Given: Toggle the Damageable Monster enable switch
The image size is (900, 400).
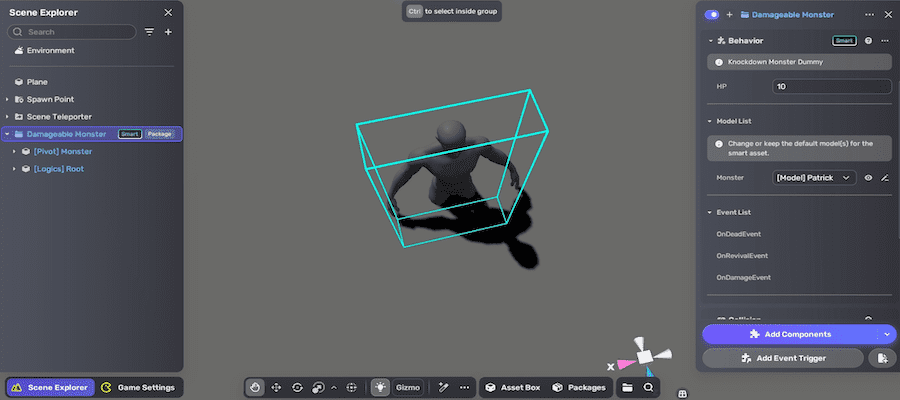Looking at the screenshot, I should pyautogui.click(x=712, y=14).
